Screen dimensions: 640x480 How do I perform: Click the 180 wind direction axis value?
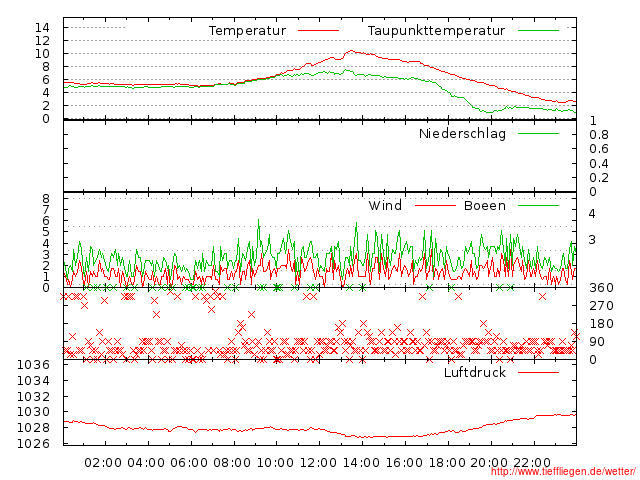coord(601,324)
